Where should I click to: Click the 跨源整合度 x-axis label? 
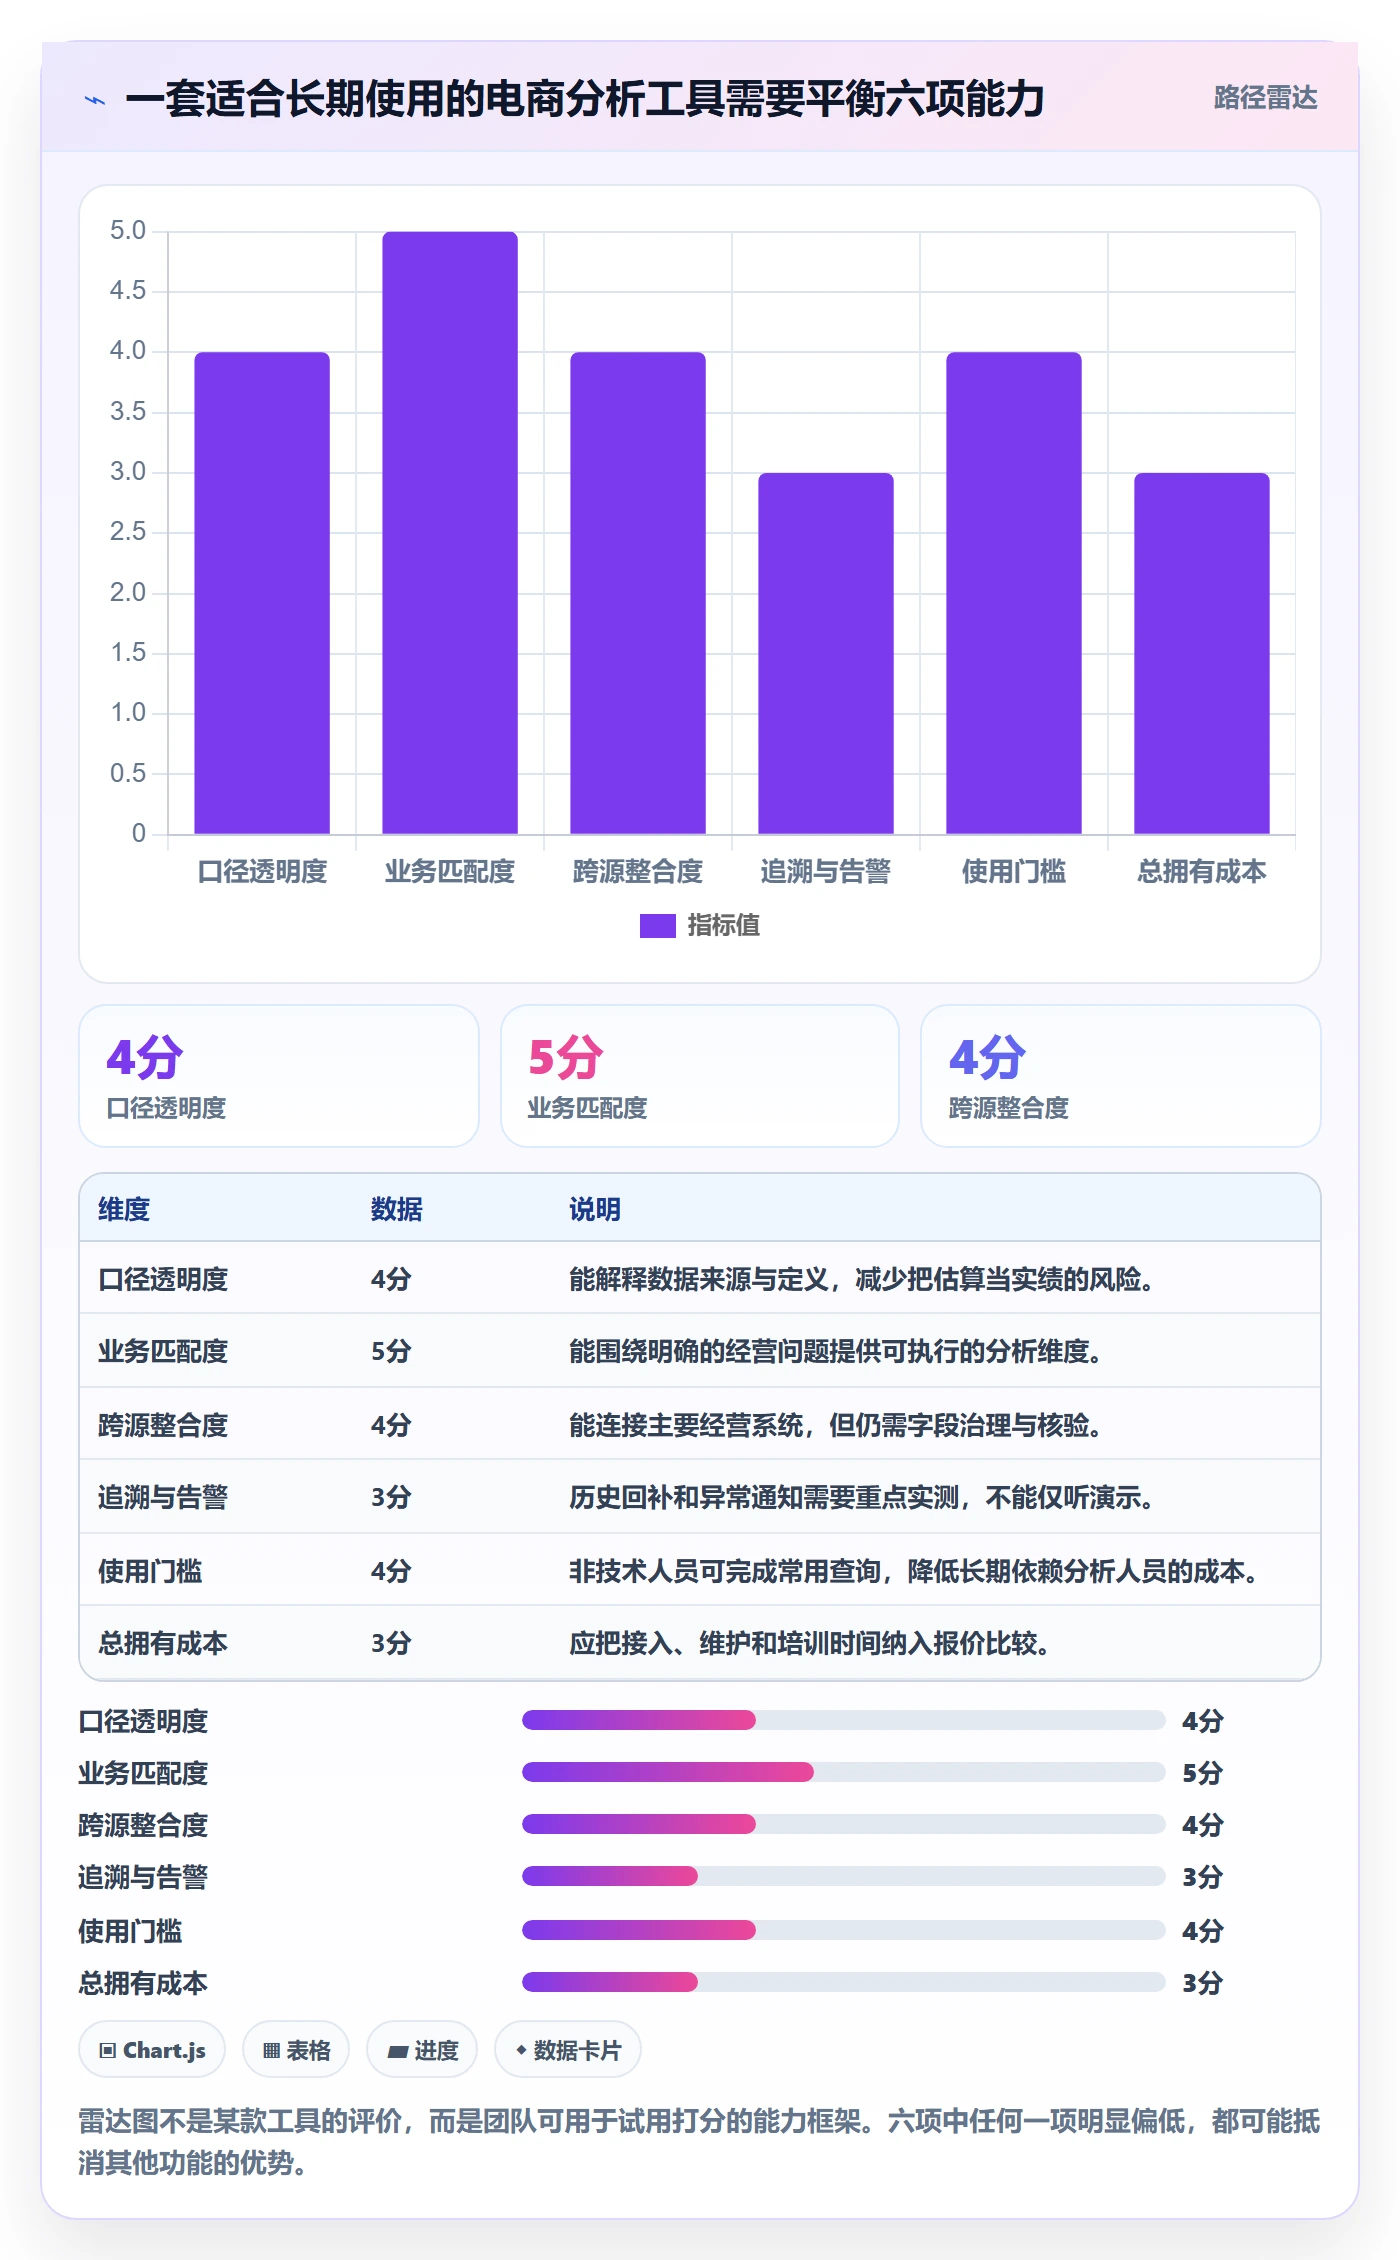(638, 872)
